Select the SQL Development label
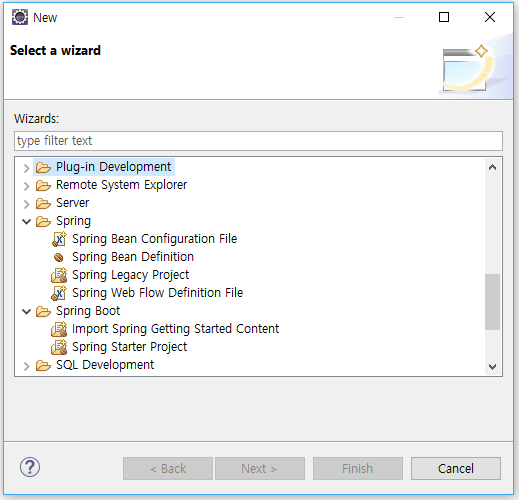The height and width of the screenshot is (500, 519). coord(105,365)
